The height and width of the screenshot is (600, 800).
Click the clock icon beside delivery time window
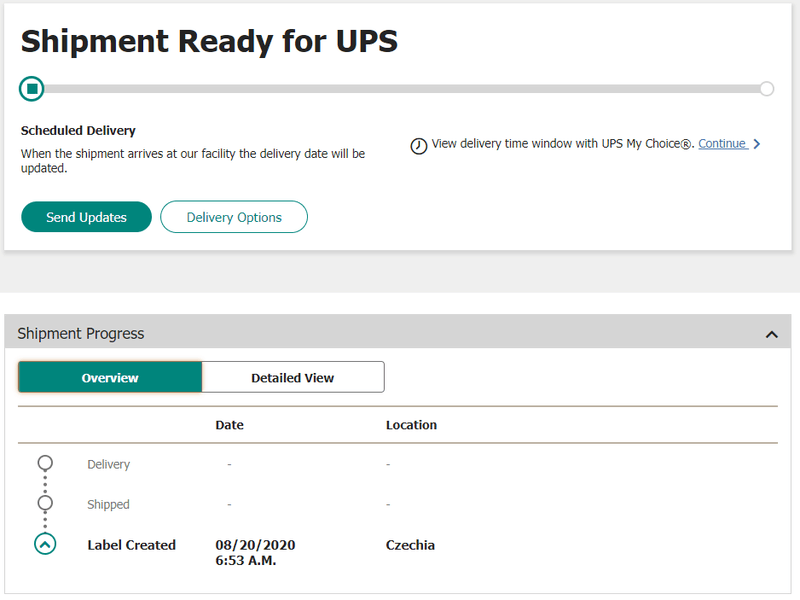(419, 146)
